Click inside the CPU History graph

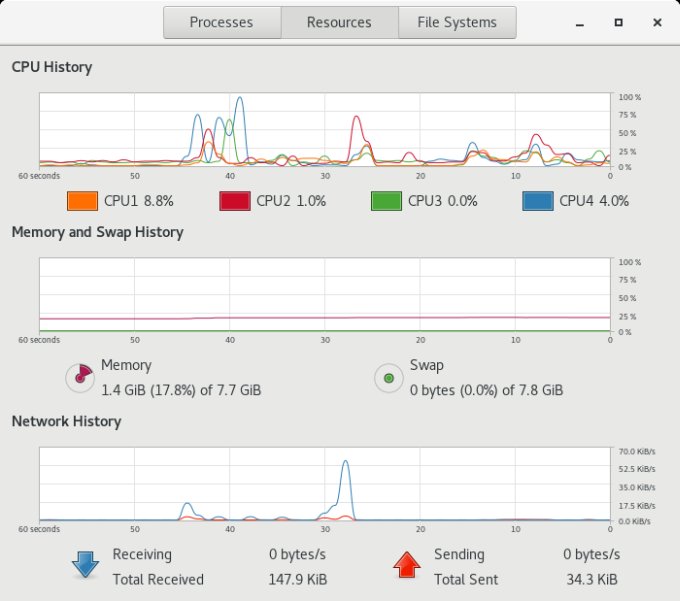pyautogui.click(x=325, y=130)
